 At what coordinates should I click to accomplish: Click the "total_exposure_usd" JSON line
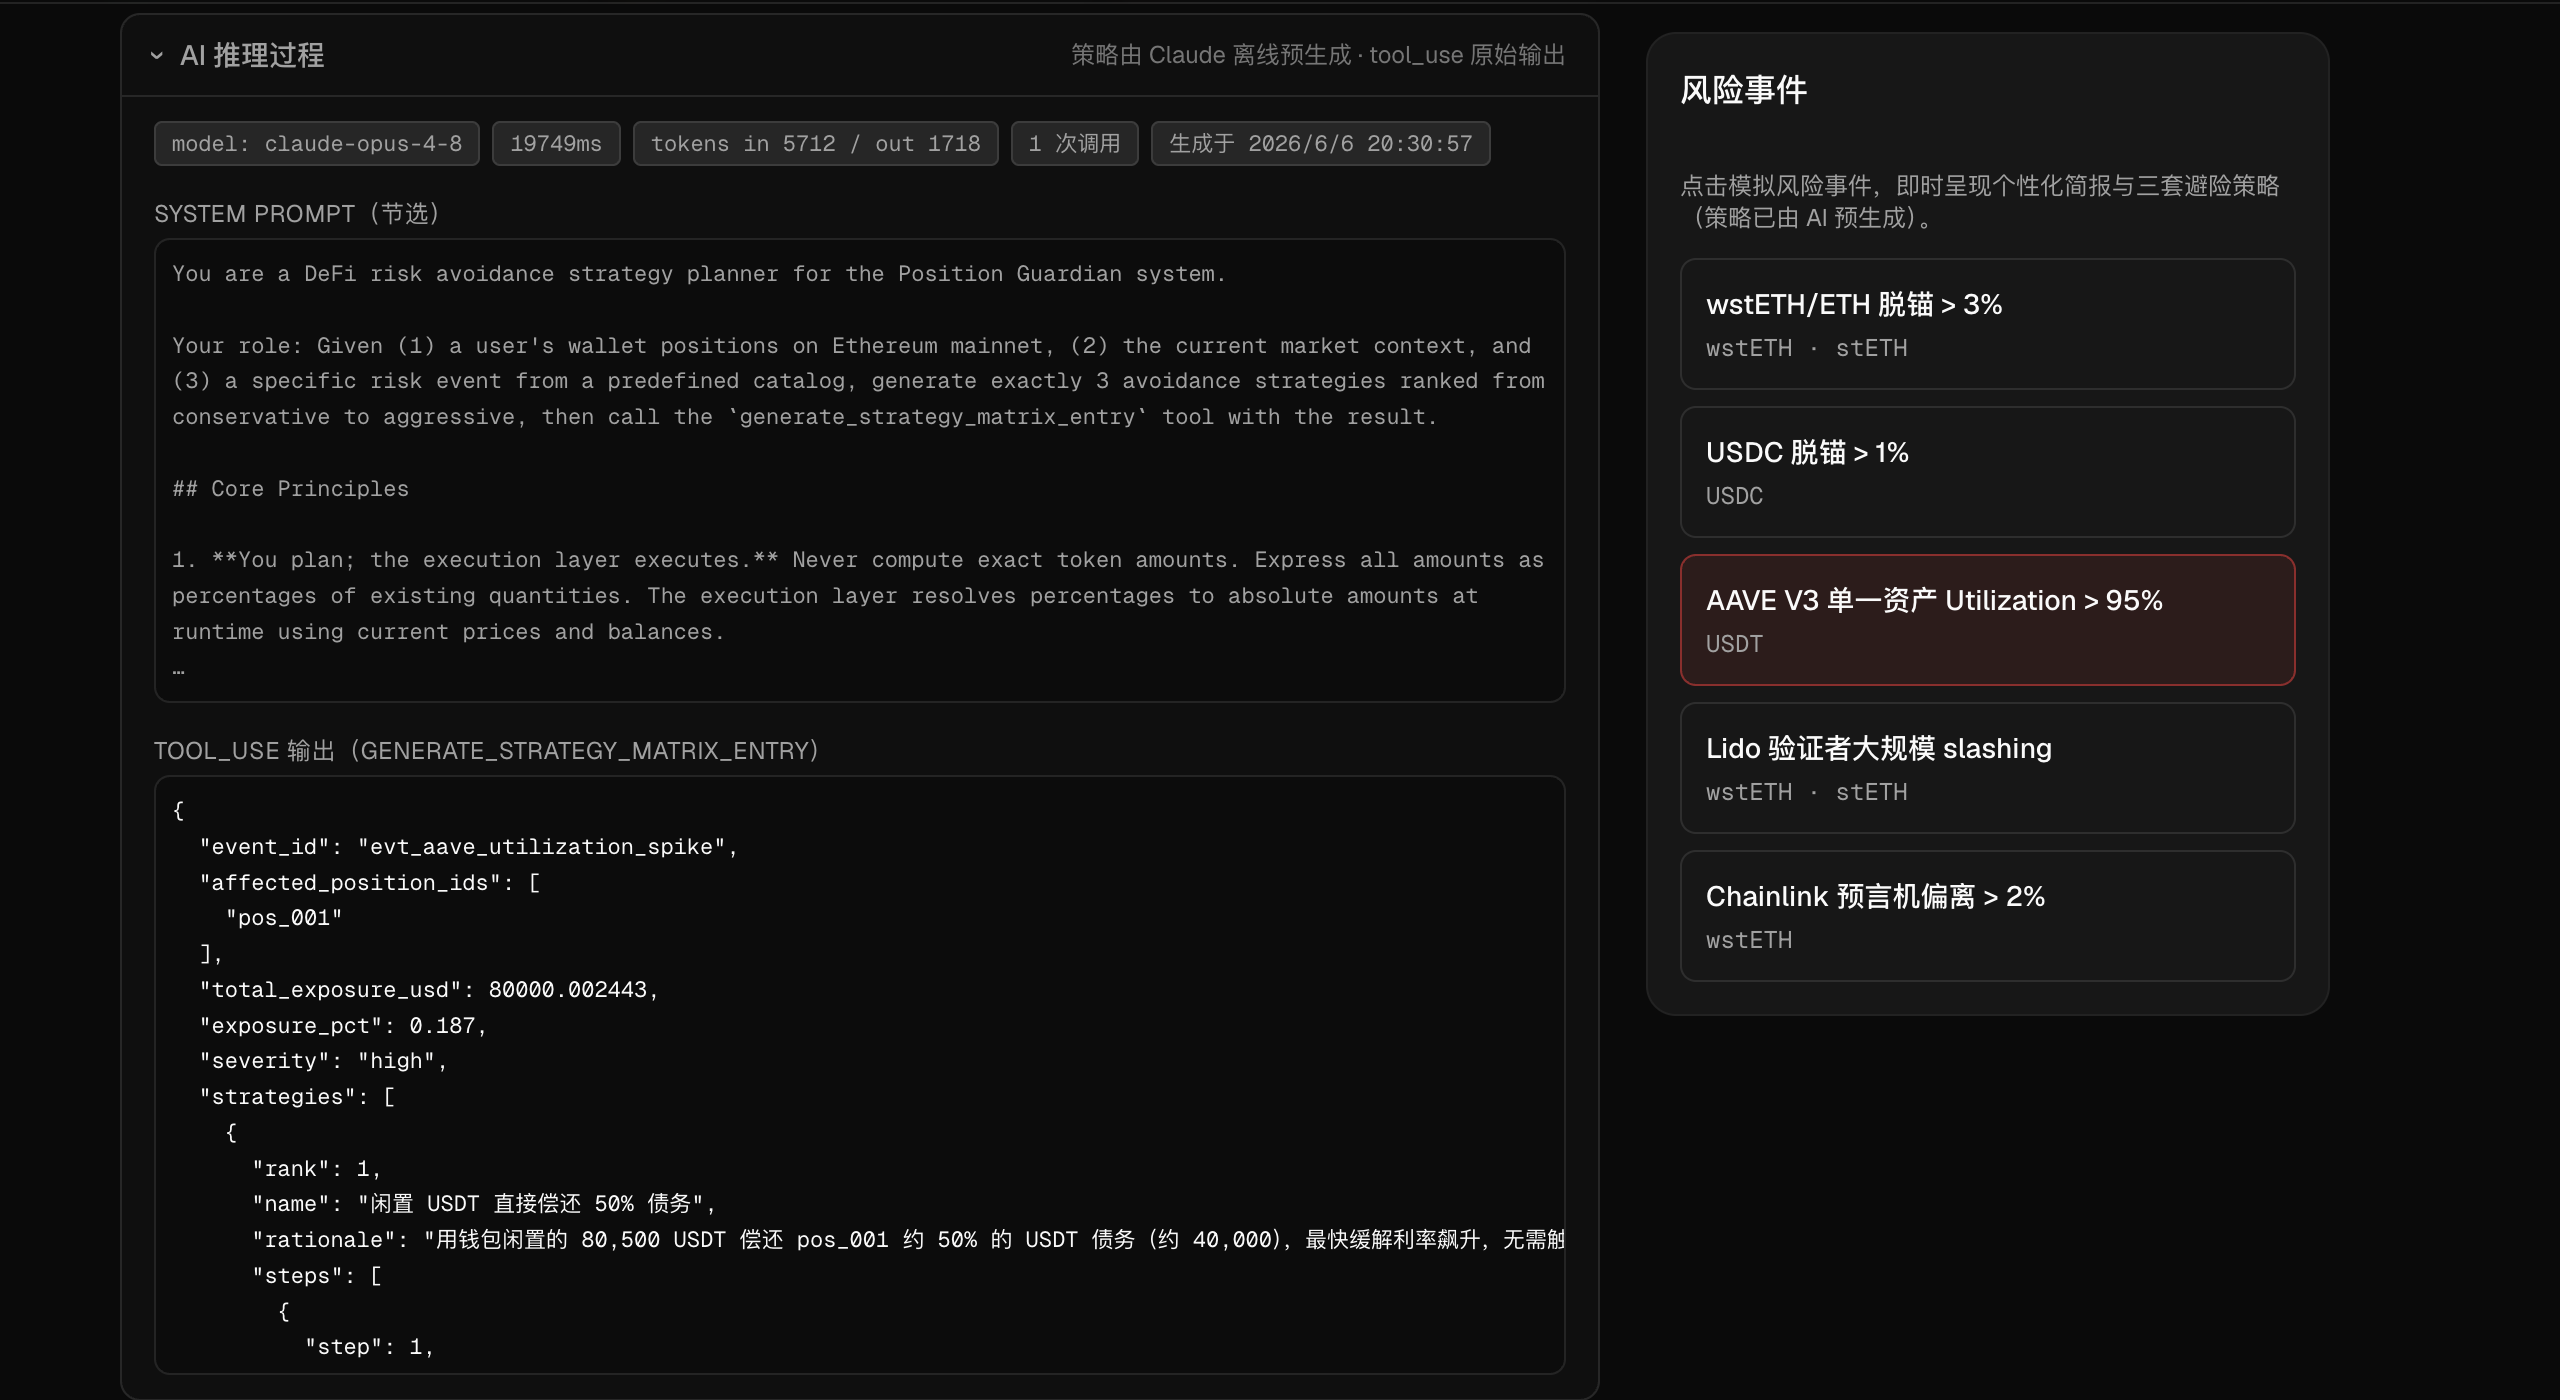click(429, 990)
